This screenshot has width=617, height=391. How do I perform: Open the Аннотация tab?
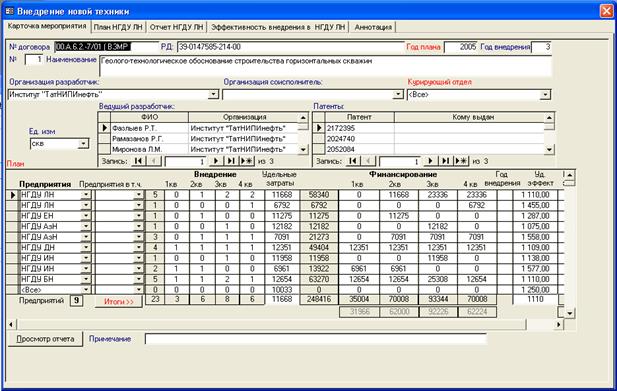(373, 27)
